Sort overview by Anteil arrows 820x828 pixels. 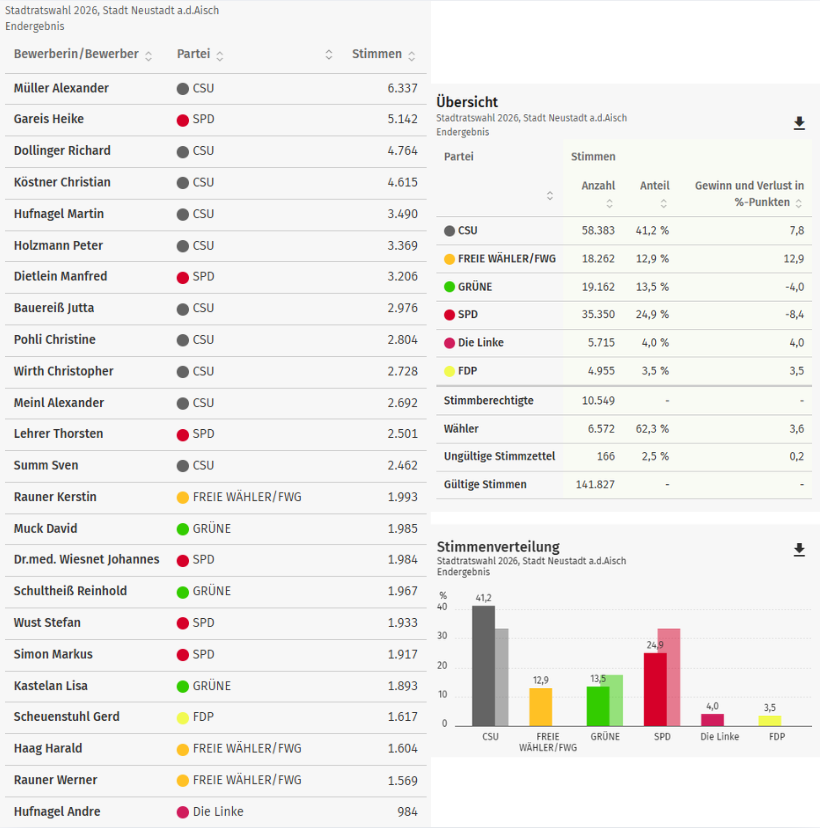(664, 203)
